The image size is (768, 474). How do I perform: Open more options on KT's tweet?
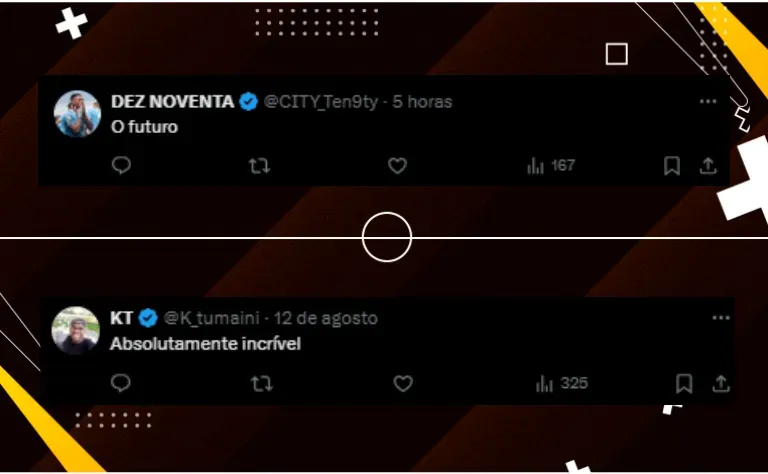tap(720, 318)
